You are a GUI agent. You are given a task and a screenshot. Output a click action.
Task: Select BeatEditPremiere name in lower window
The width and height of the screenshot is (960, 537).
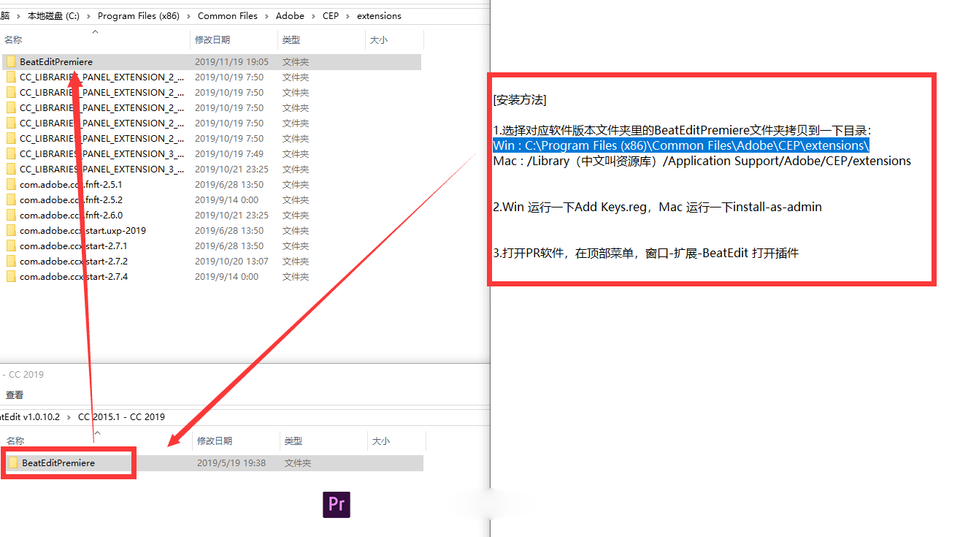(58, 463)
